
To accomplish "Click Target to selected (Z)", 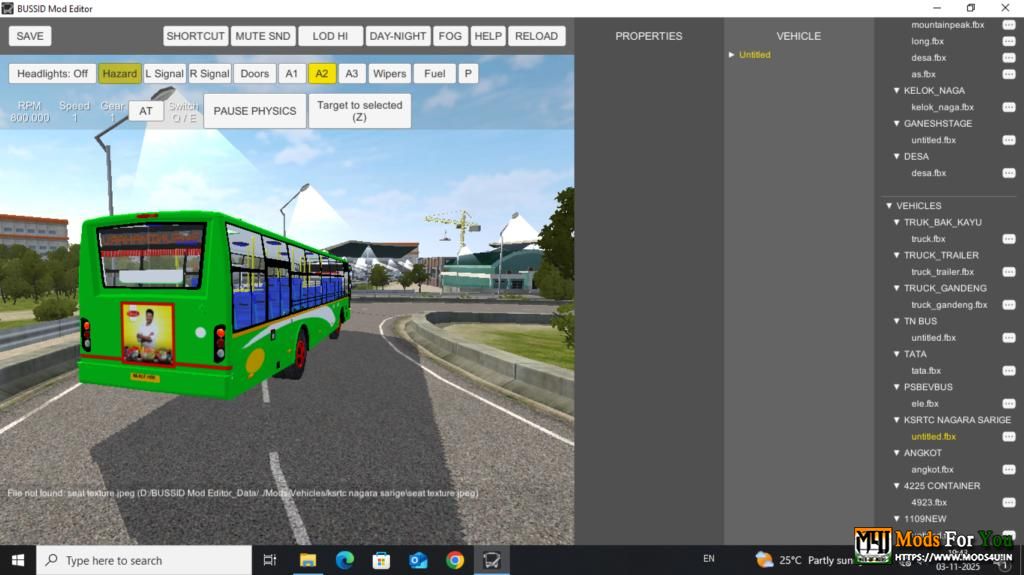I will coord(360,111).
